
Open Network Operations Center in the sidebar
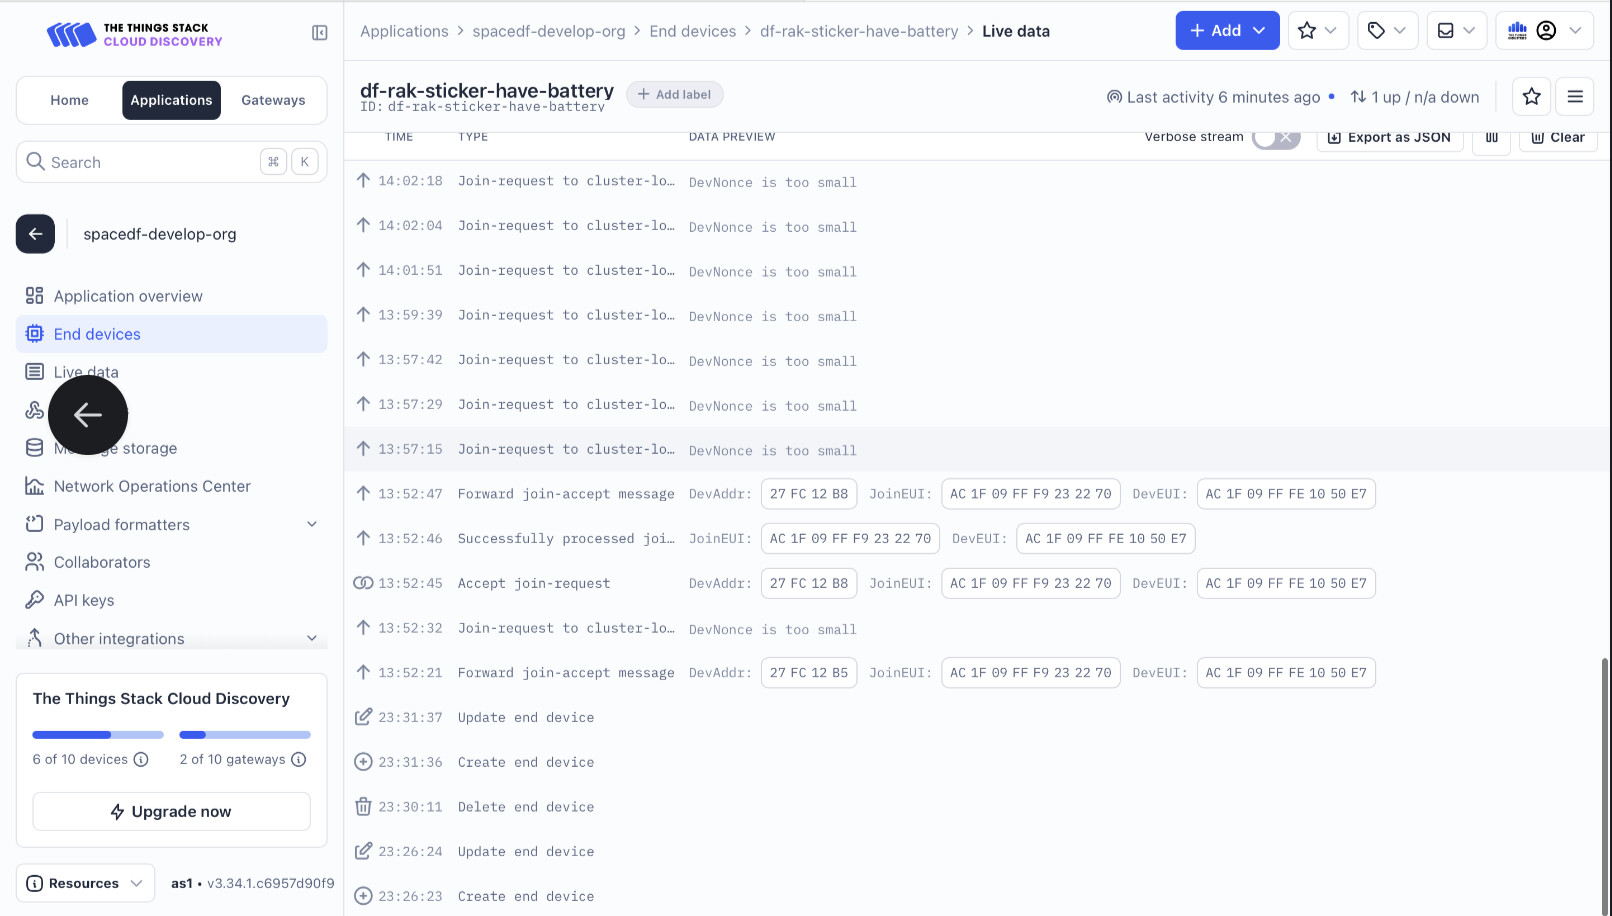pos(152,486)
